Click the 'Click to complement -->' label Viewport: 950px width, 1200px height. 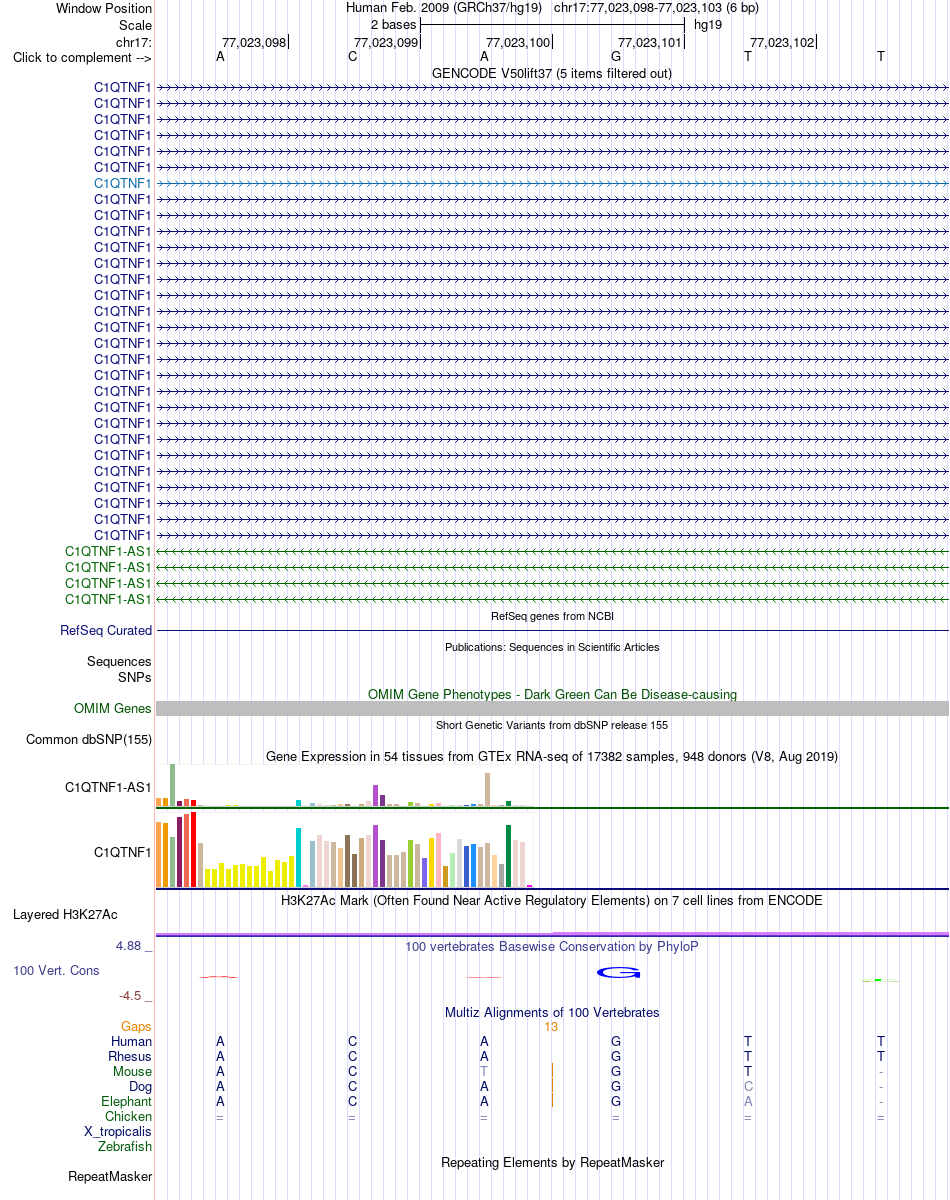coord(82,57)
